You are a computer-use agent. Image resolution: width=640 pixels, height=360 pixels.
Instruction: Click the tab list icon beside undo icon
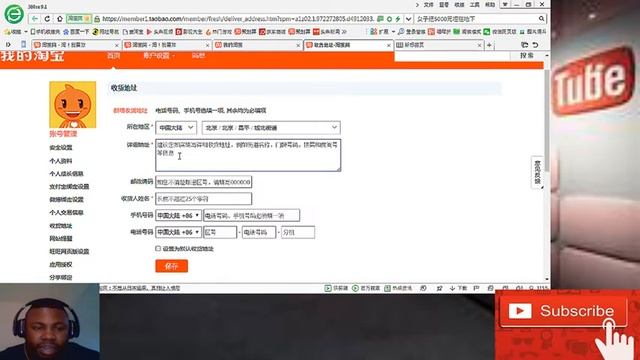(x=524, y=45)
